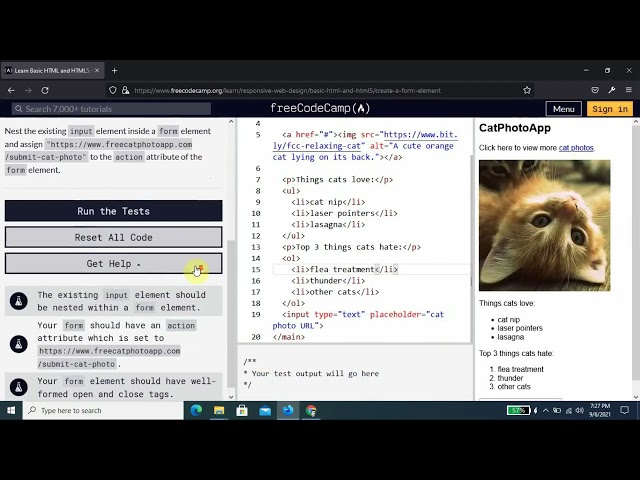Open Microsoft Store from taskbar
Screen dimensions: 640x480
[x=242, y=410]
